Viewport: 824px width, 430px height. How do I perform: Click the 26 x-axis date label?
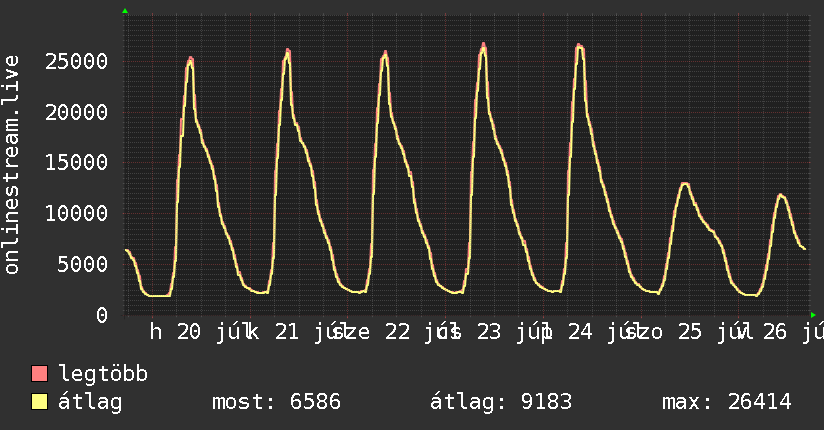775,332
